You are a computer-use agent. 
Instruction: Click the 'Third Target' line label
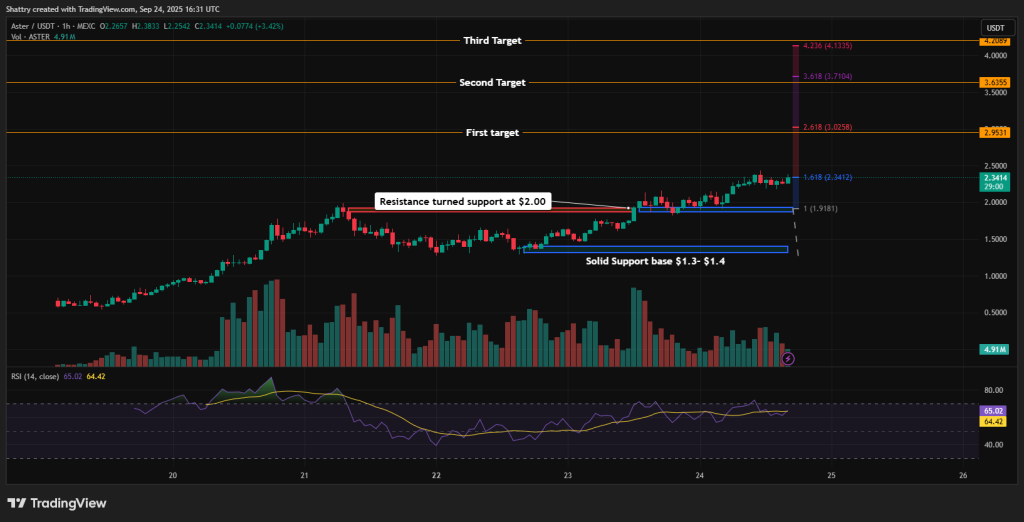click(x=491, y=40)
